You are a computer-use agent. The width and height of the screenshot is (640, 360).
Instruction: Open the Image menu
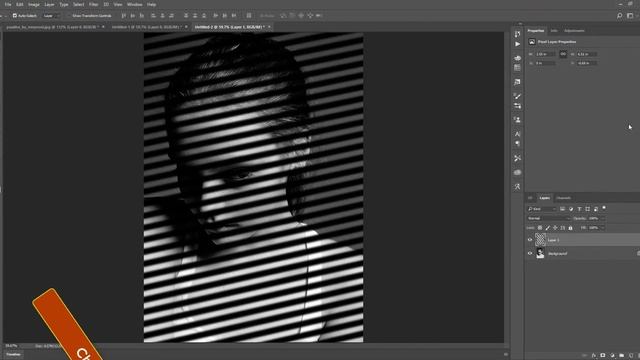(34, 4)
